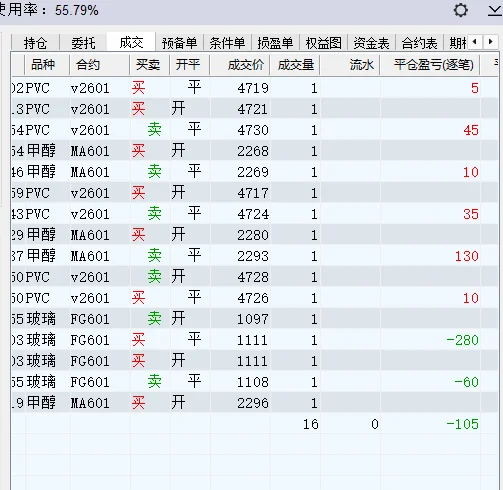Image resolution: width=503 pixels, height=490 pixels.
Task: Click 甲醇 in the 2293 row
Action: 41,256
